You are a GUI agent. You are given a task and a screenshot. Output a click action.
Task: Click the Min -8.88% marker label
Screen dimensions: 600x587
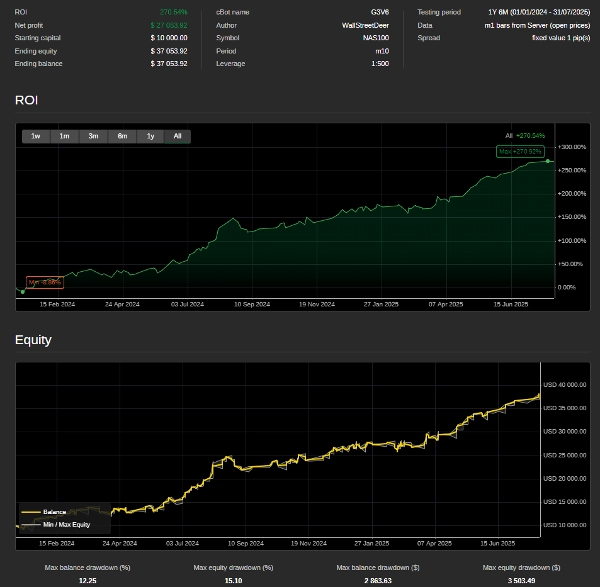coord(45,282)
